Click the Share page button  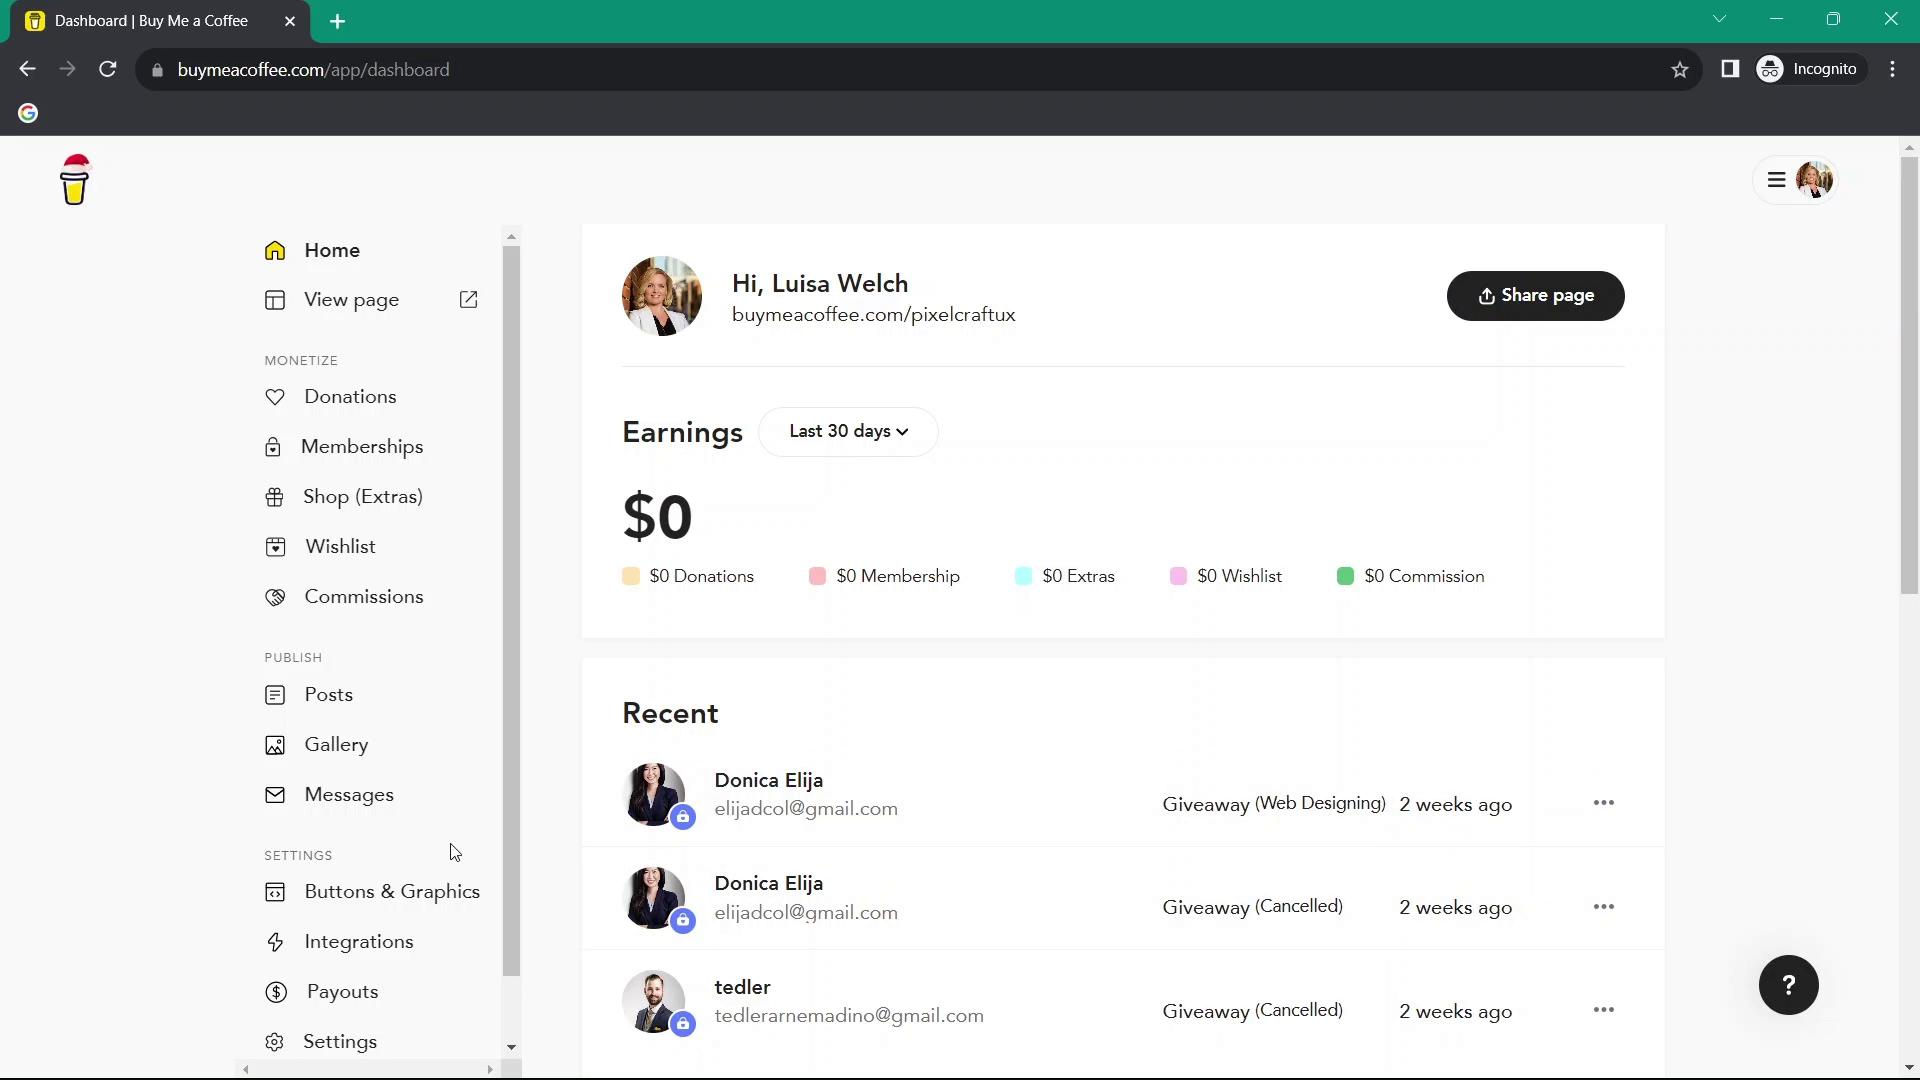1536,295
